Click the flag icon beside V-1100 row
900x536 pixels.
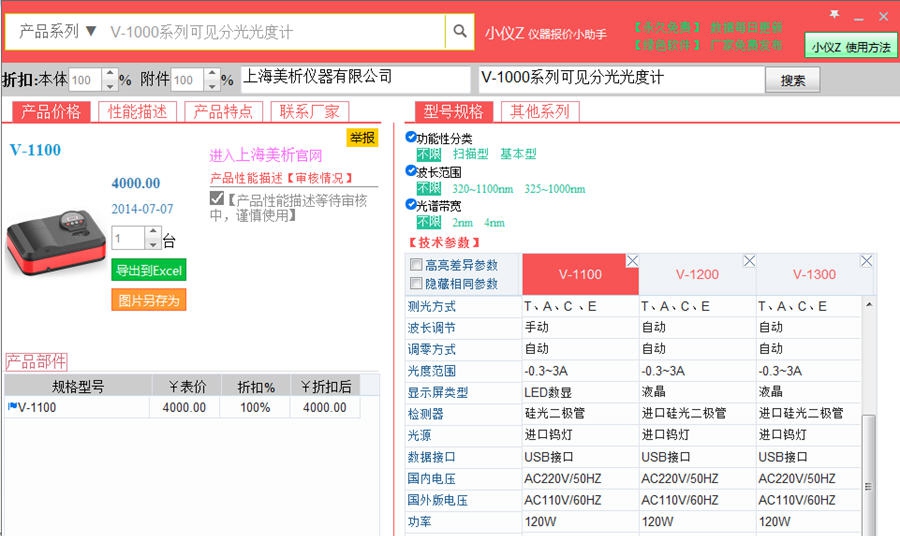pyautogui.click(x=12, y=407)
